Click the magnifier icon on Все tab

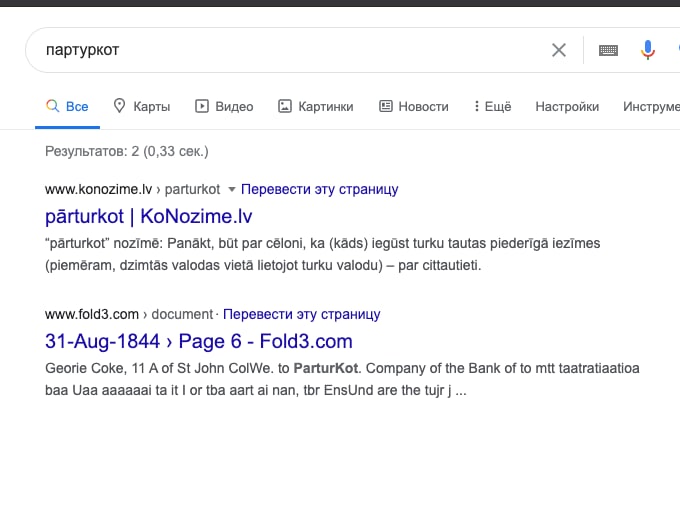(53, 106)
